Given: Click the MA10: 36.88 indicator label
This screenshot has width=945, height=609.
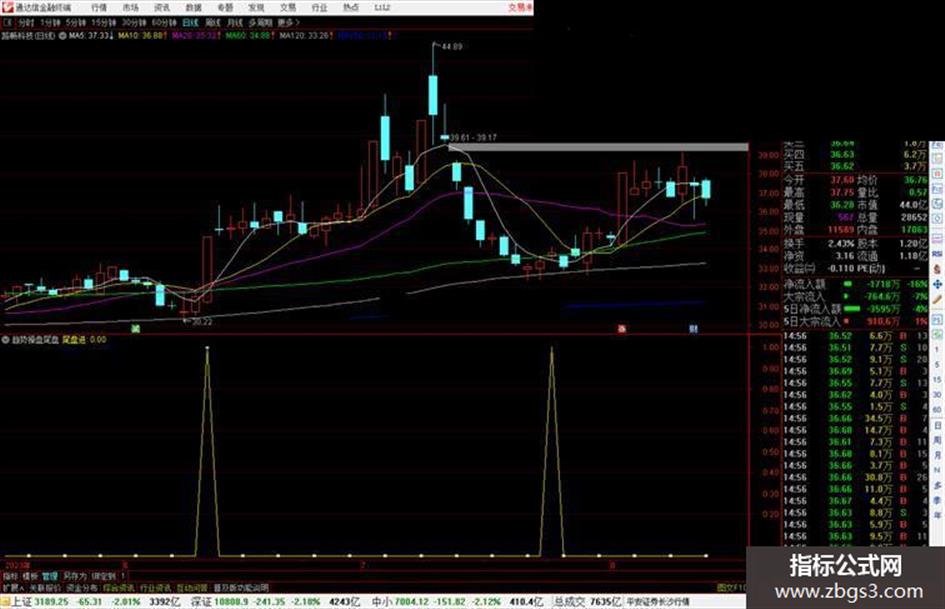Looking at the screenshot, I should pos(142,36).
